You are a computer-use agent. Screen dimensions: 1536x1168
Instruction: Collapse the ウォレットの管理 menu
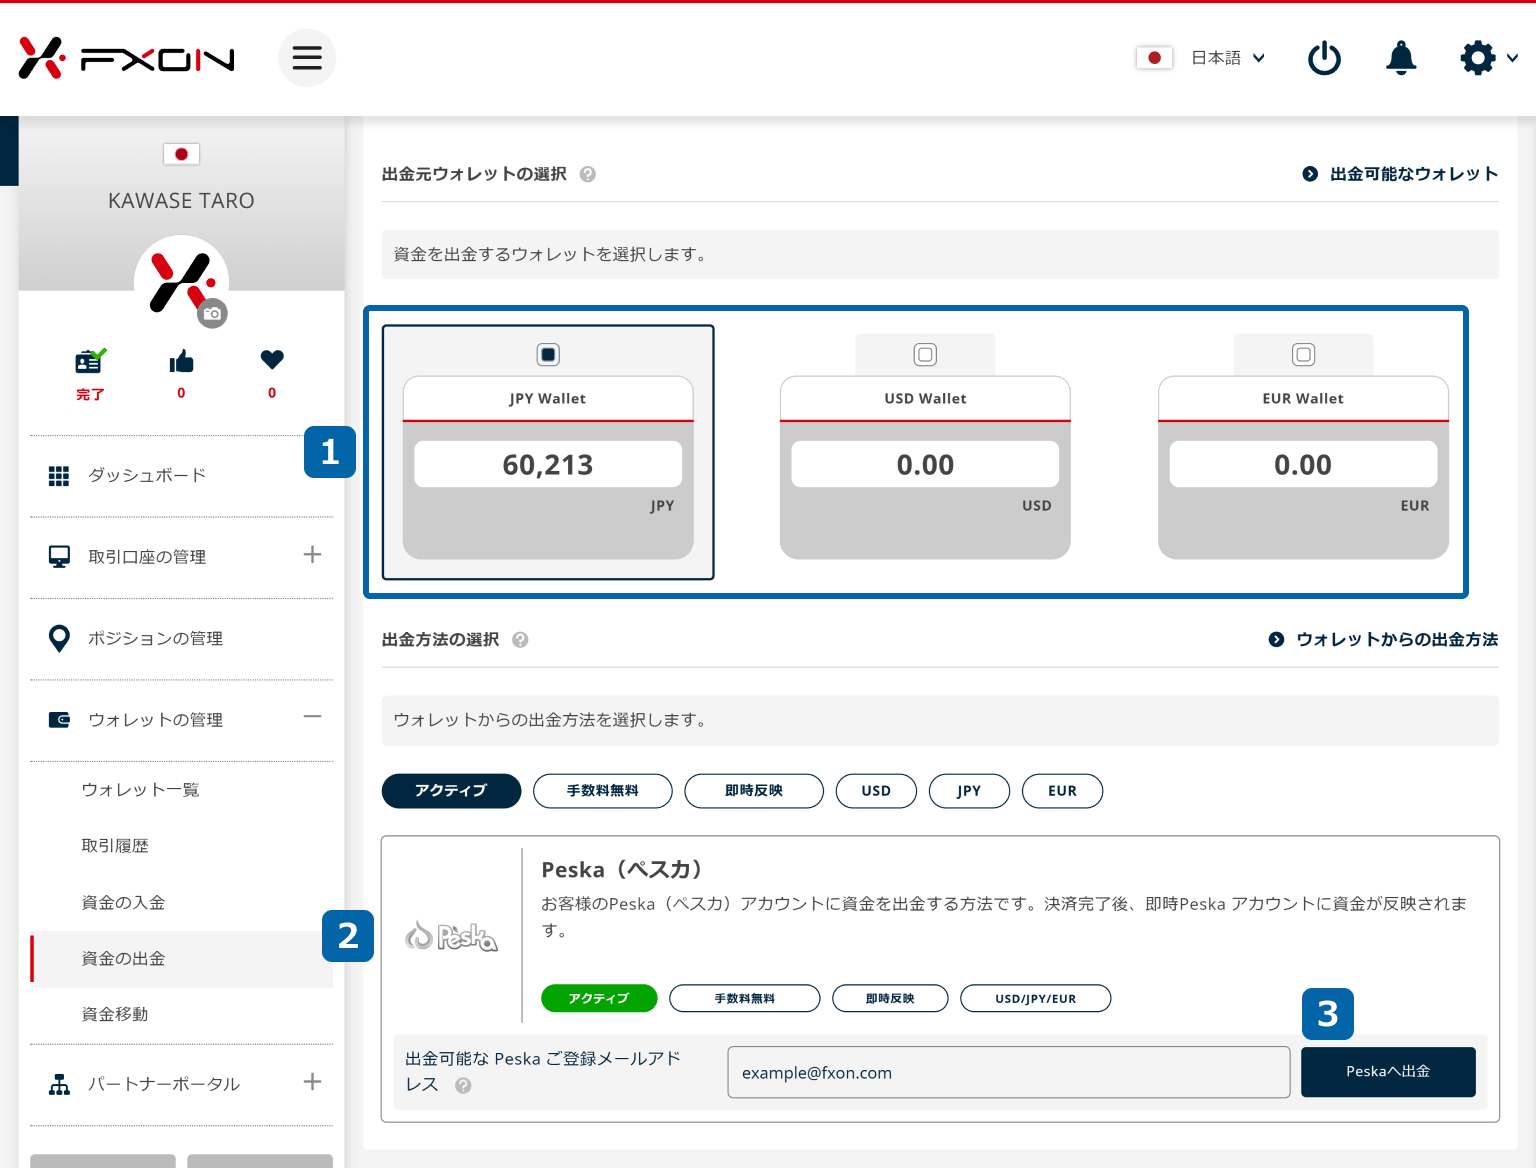coord(312,717)
